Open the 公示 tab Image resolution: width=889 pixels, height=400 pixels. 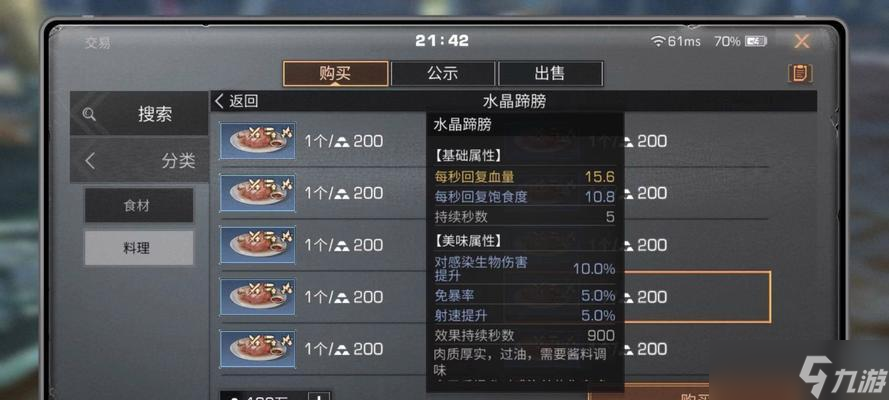(443, 74)
